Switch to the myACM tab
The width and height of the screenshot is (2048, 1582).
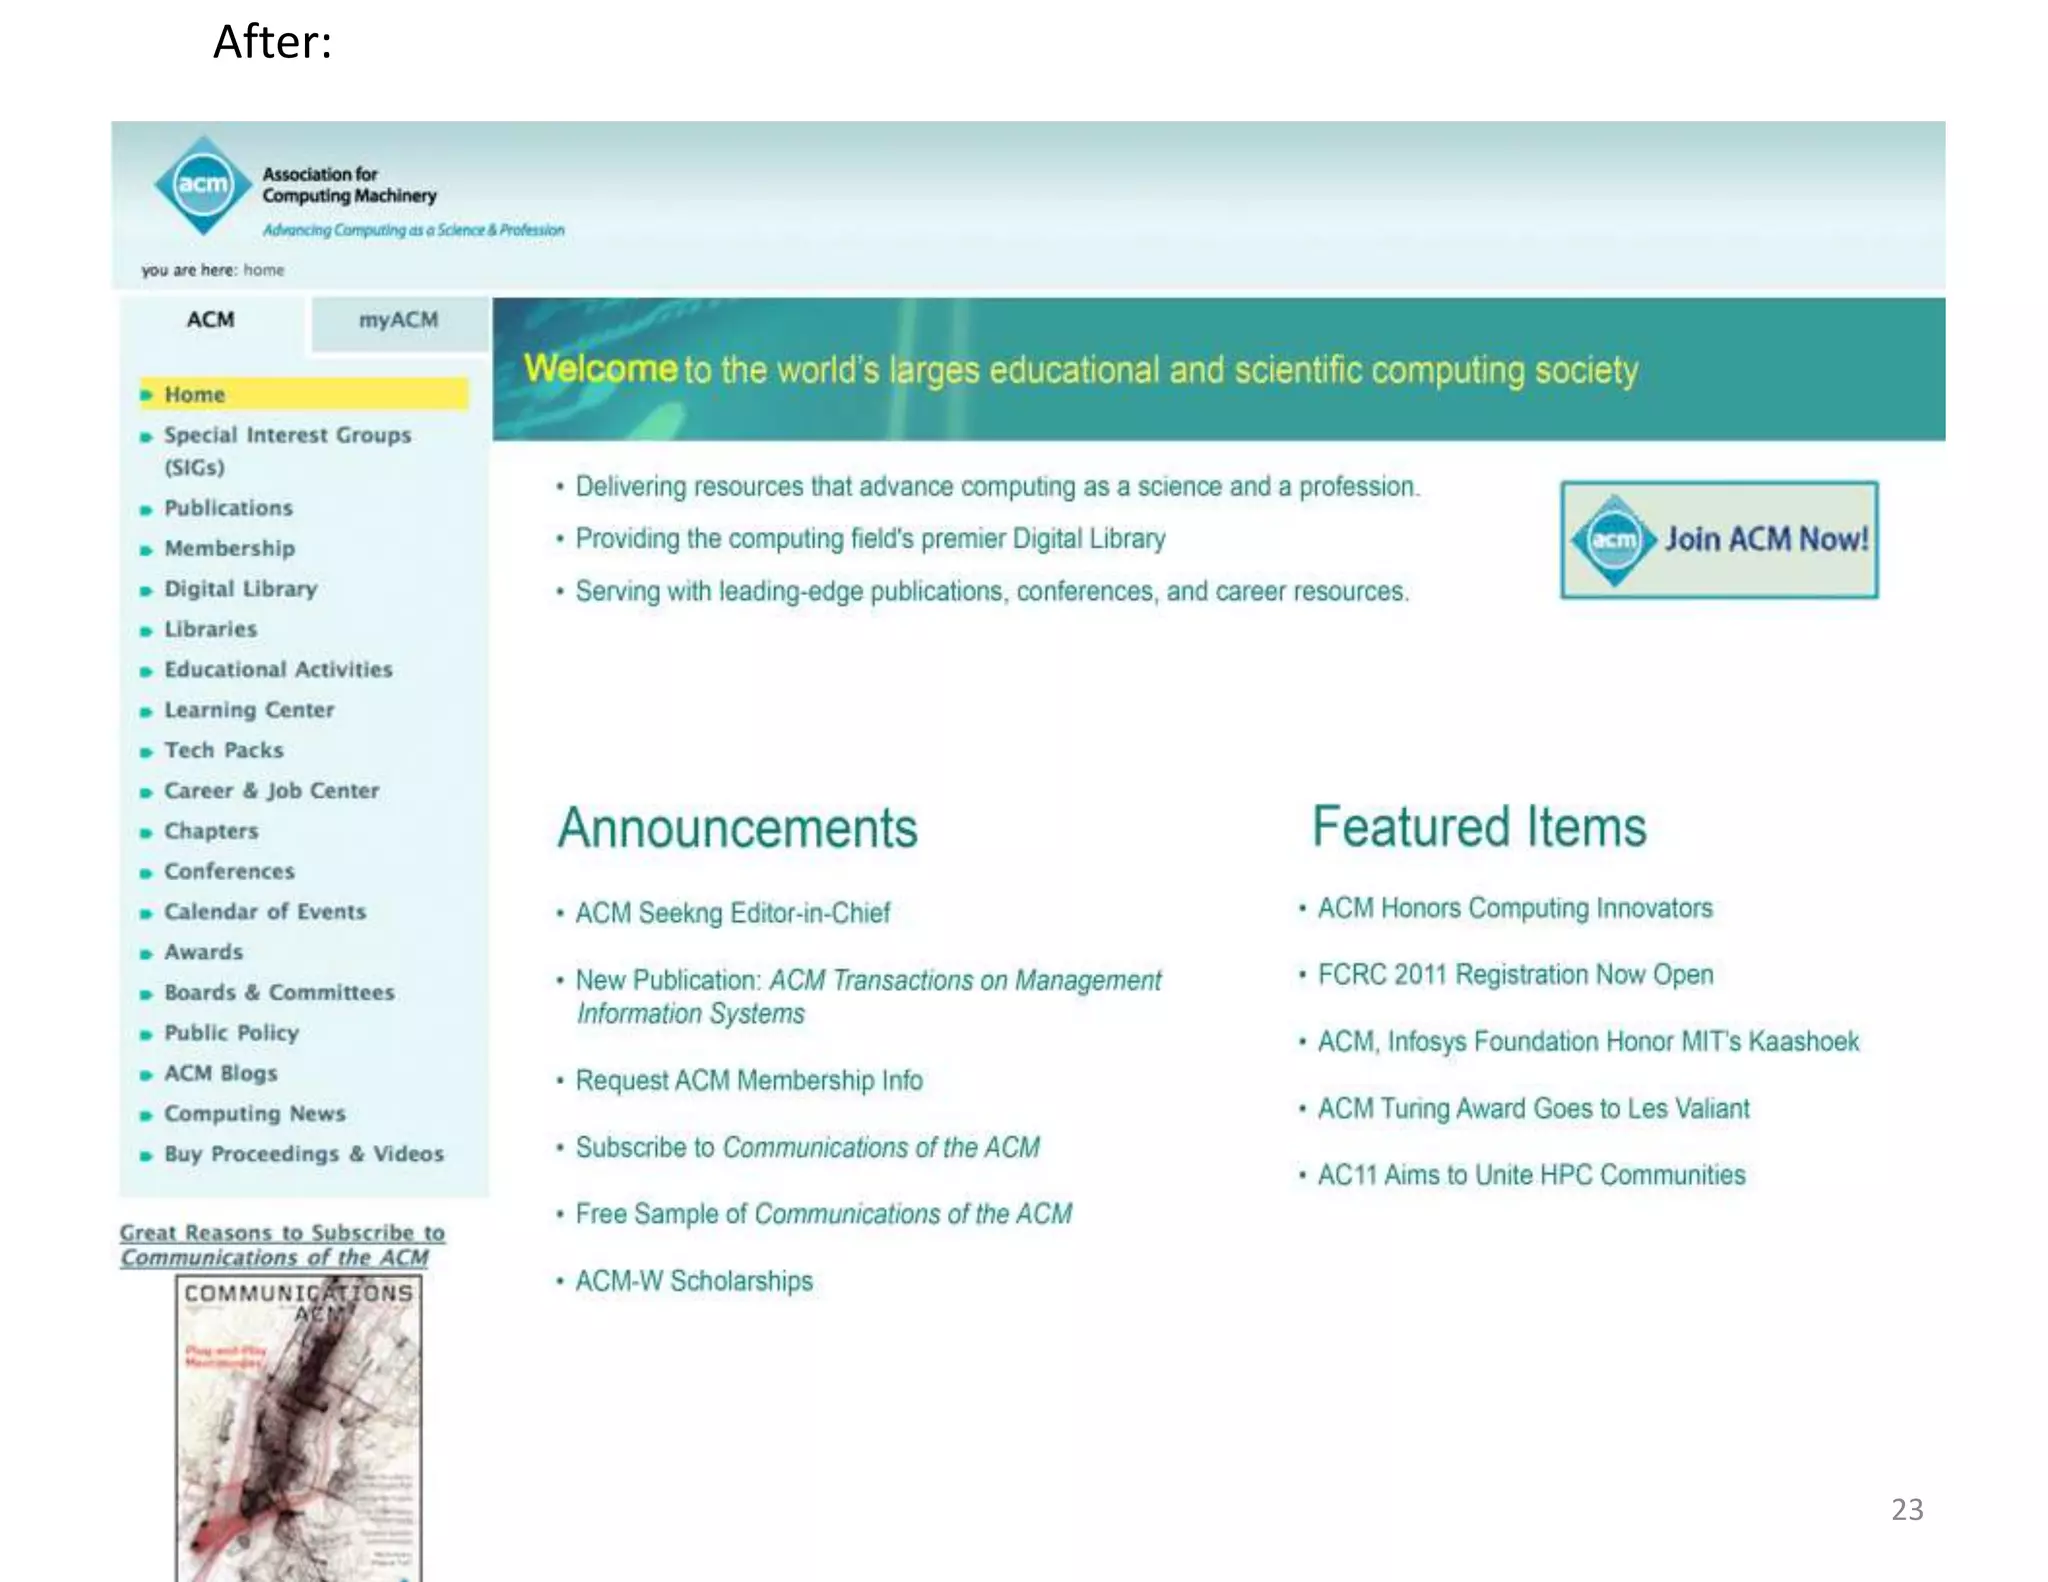[x=398, y=321]
